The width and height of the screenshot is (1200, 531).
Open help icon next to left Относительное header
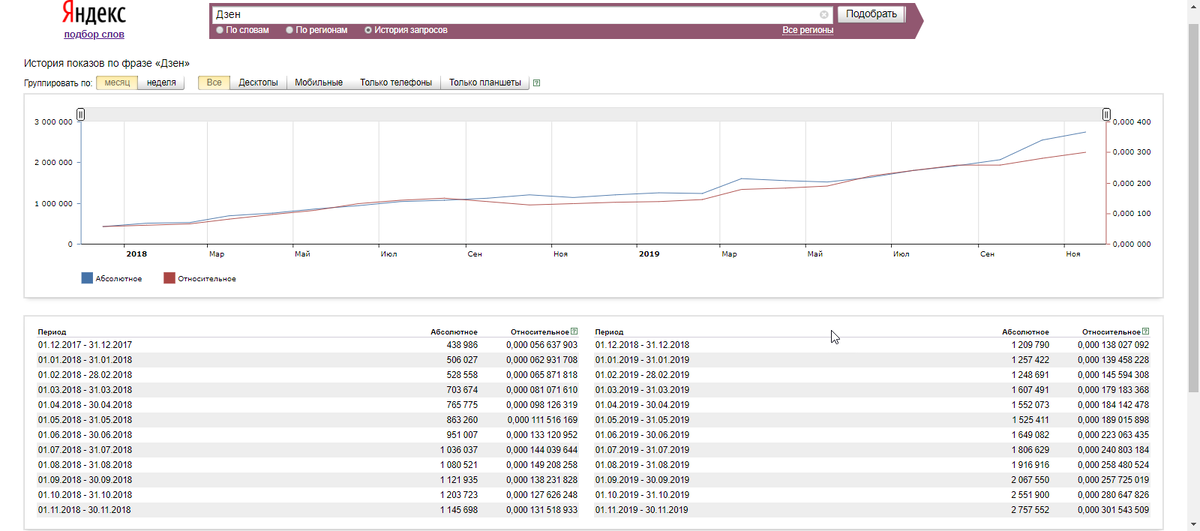pyautogui.click(x=575, y=331)
